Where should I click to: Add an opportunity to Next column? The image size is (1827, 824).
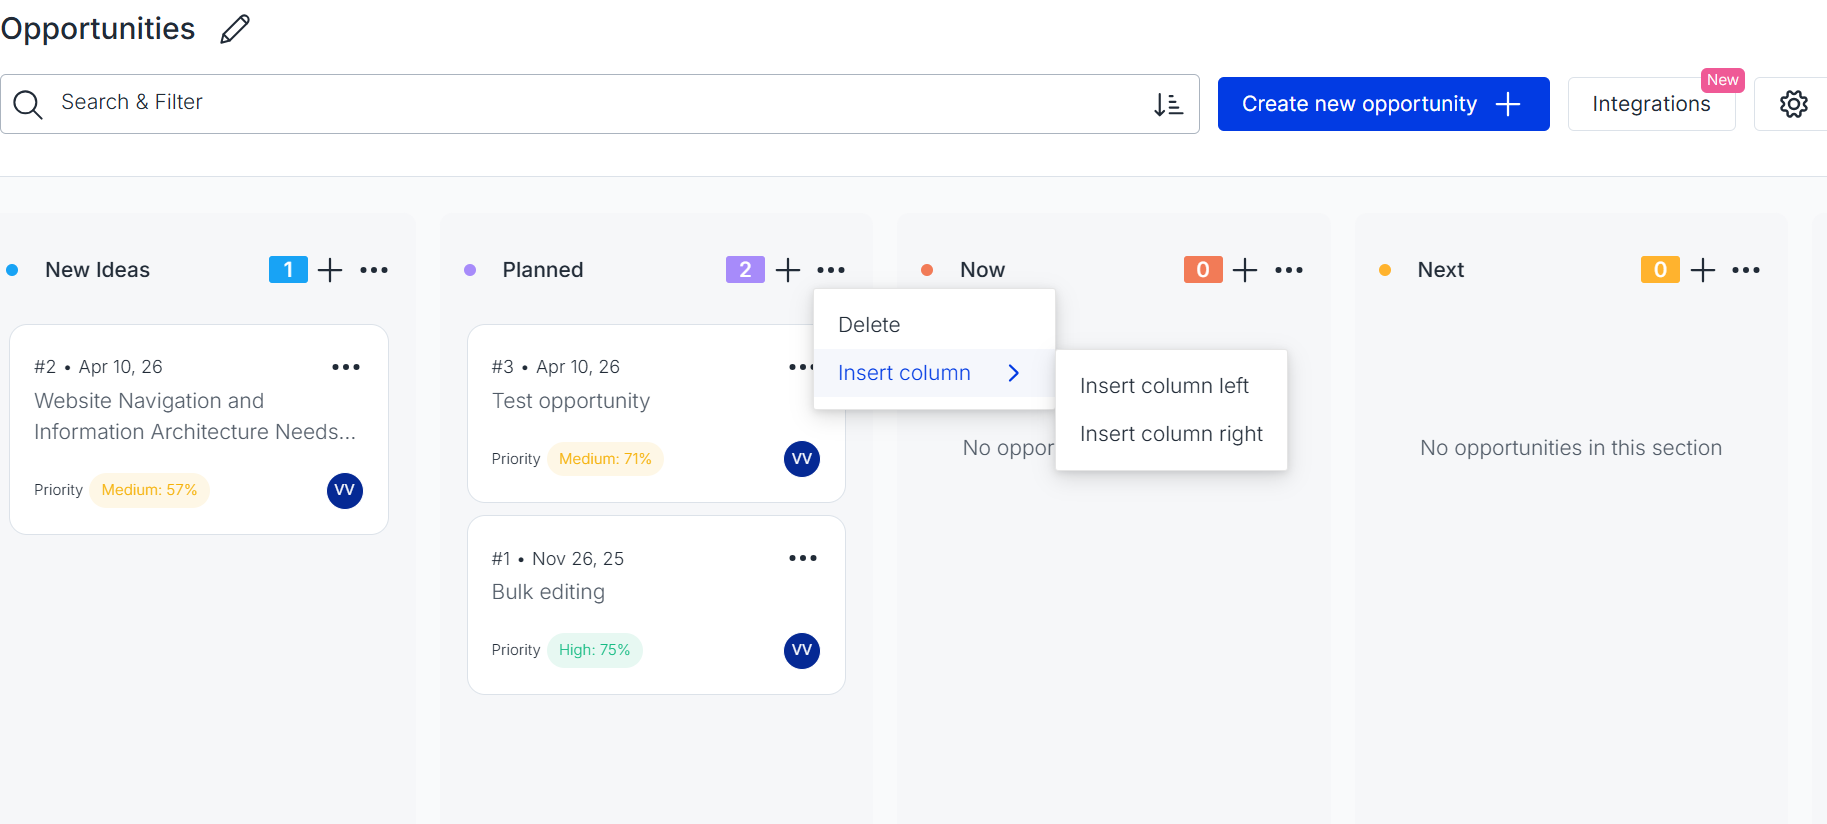click(x=1703, y=270)
